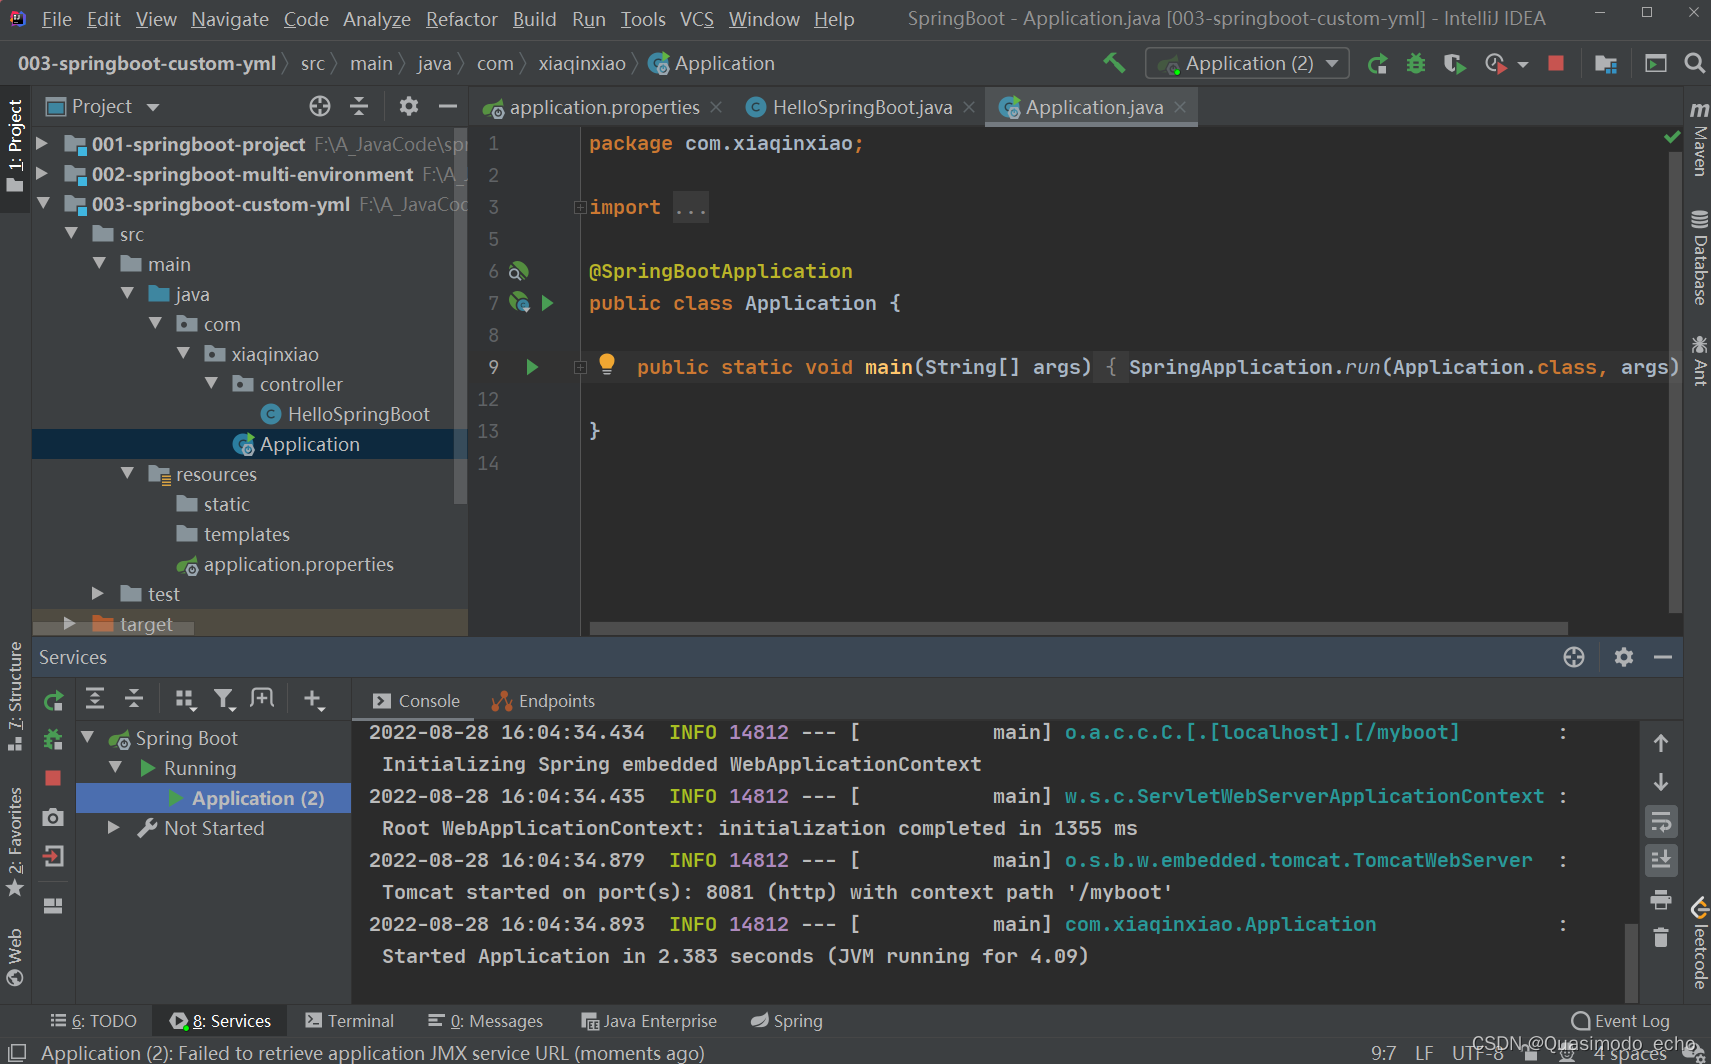Expand Not Started services node
Screen dimensions: 1711x1064
click(113, 827)
